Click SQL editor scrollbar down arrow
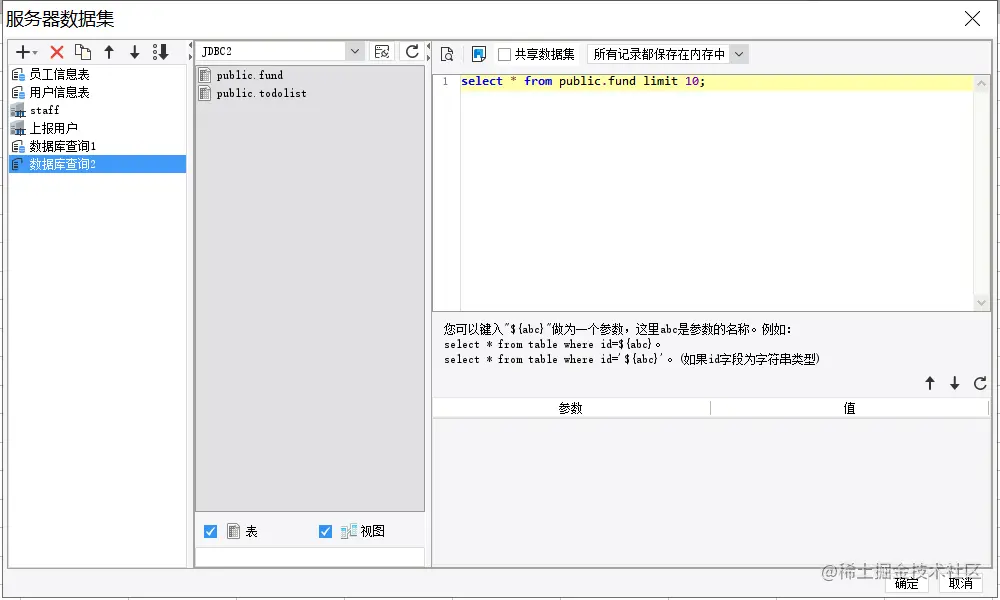1000x600 pixels. pos(982,303)
